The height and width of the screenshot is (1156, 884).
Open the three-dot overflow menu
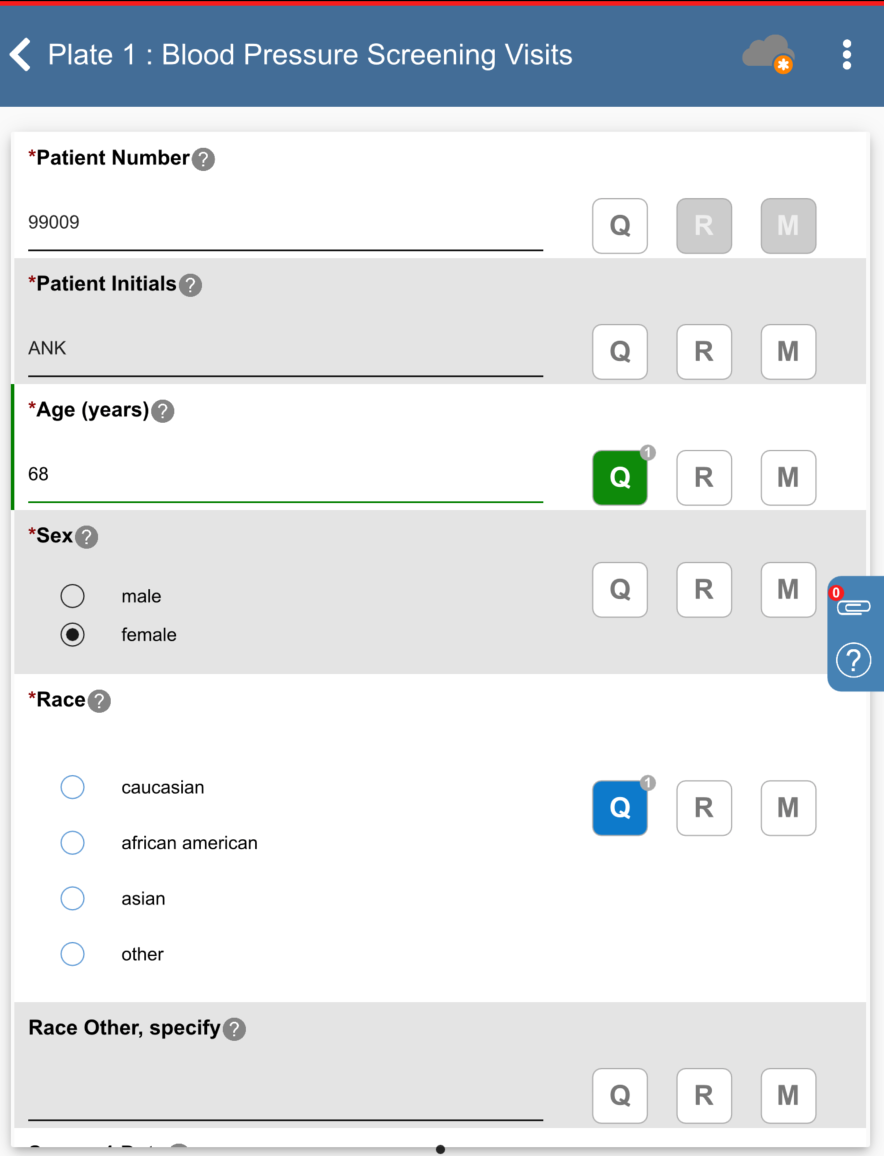(847, 55)
